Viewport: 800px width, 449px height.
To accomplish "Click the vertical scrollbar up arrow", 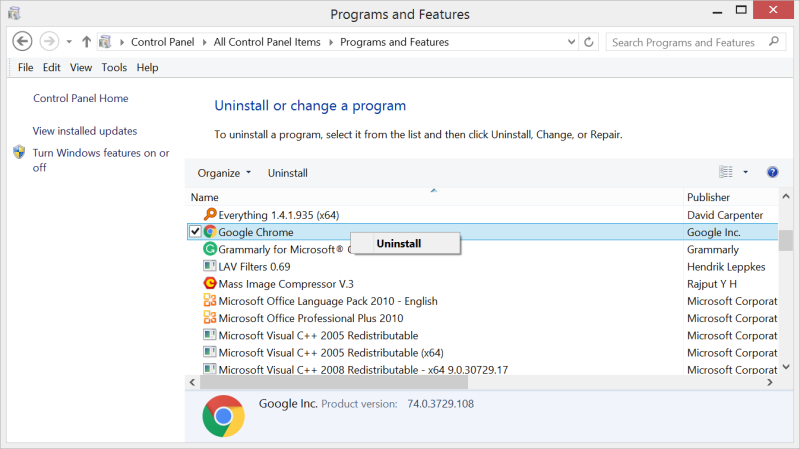I will click(x=786, y=196).
